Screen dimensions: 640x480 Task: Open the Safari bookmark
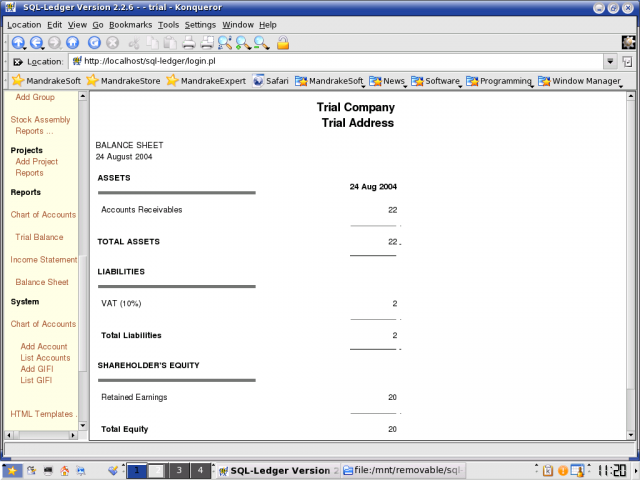click(x=270, y=81)
